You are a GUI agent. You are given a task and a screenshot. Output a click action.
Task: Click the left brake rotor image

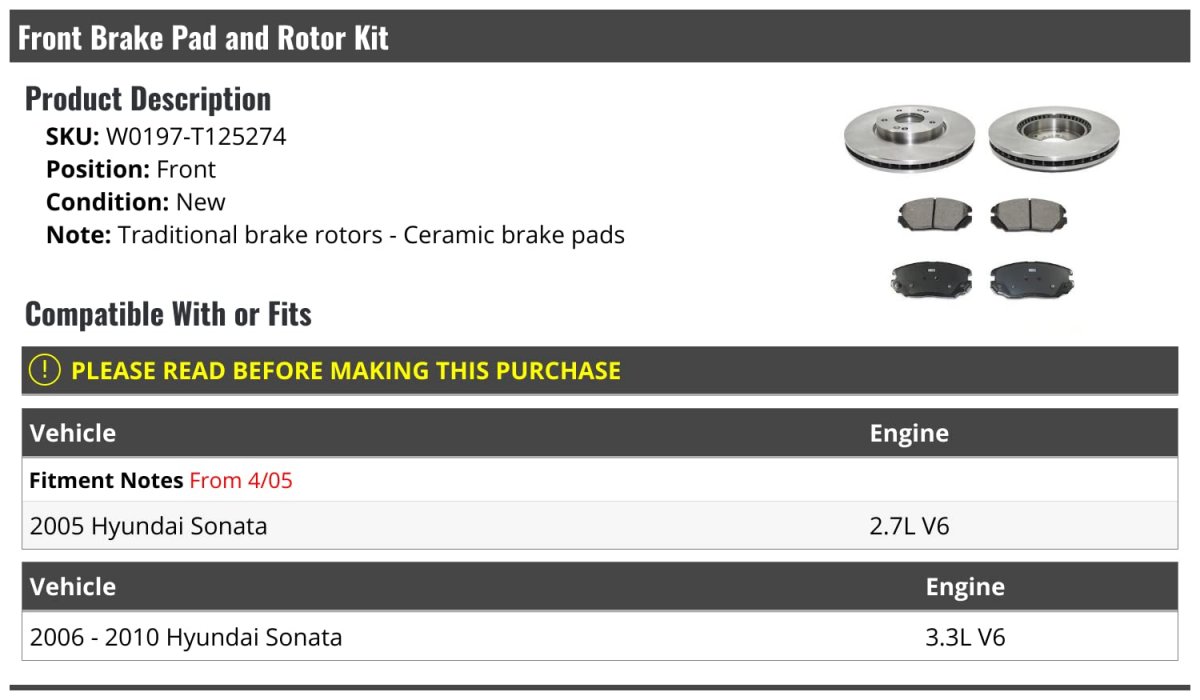click(x=908, y=137)
